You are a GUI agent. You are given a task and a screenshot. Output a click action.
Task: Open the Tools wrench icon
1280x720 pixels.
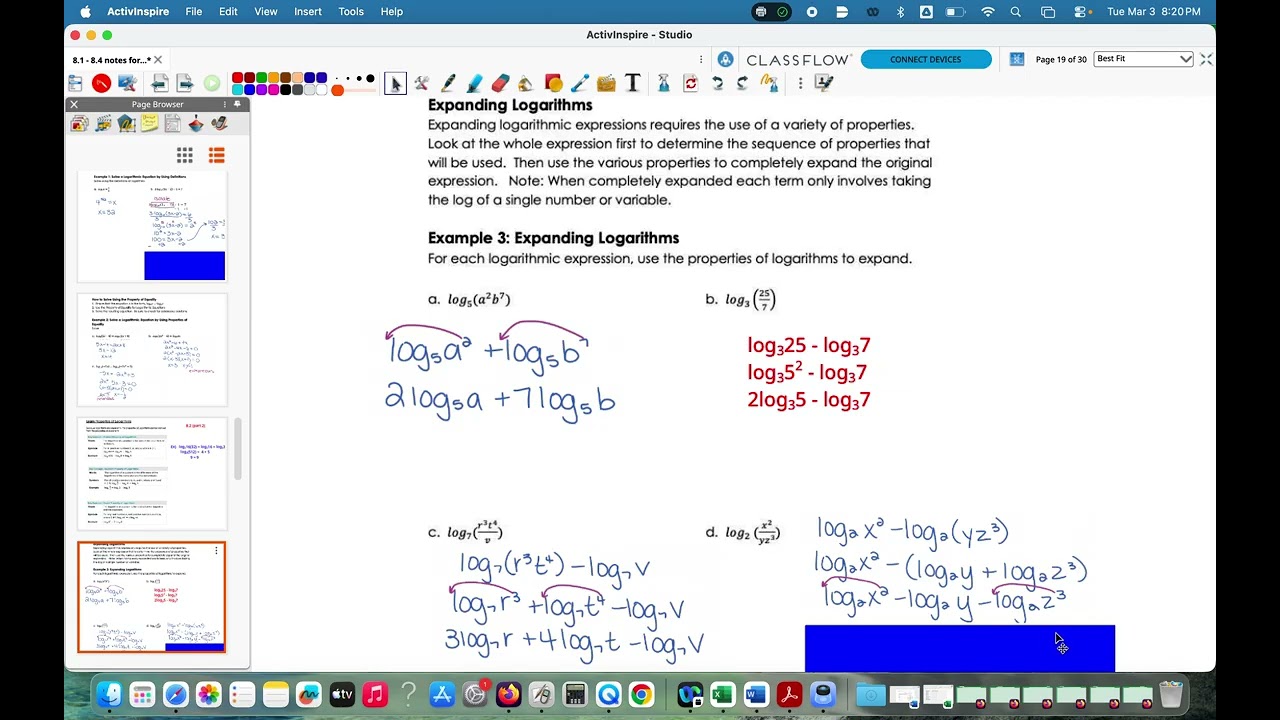coord(422,84)
